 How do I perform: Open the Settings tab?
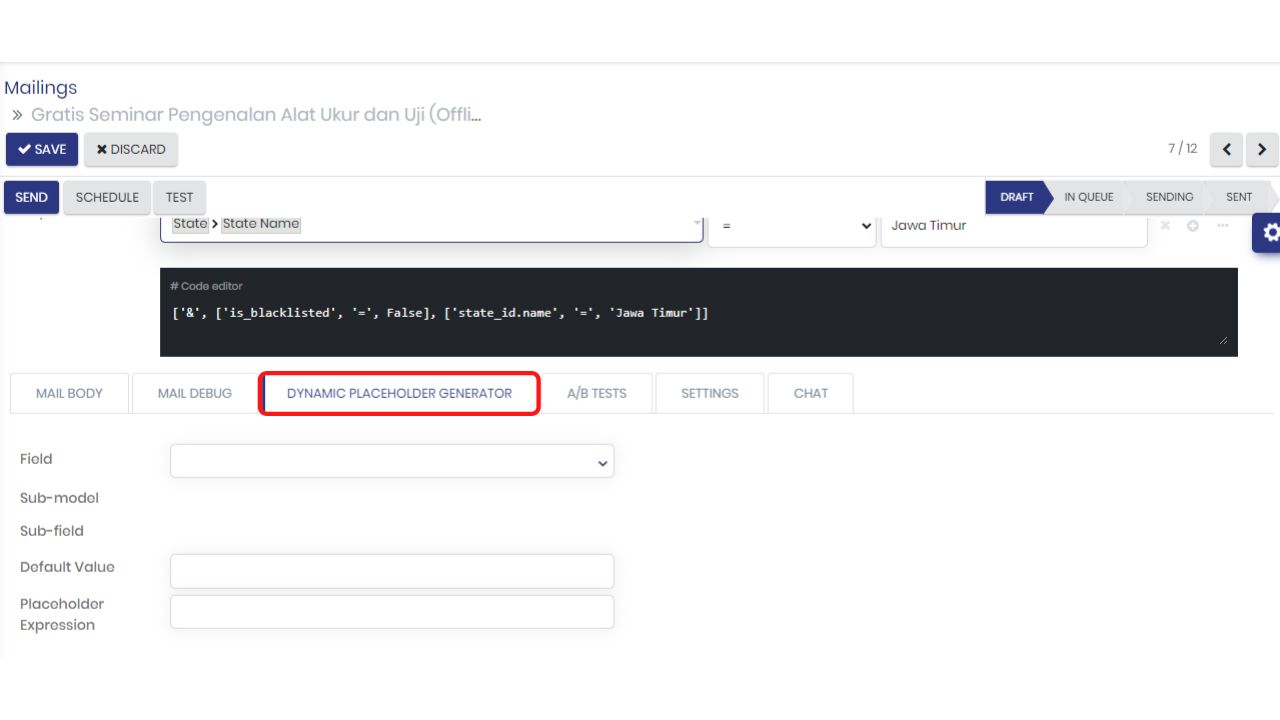(710, 393)
